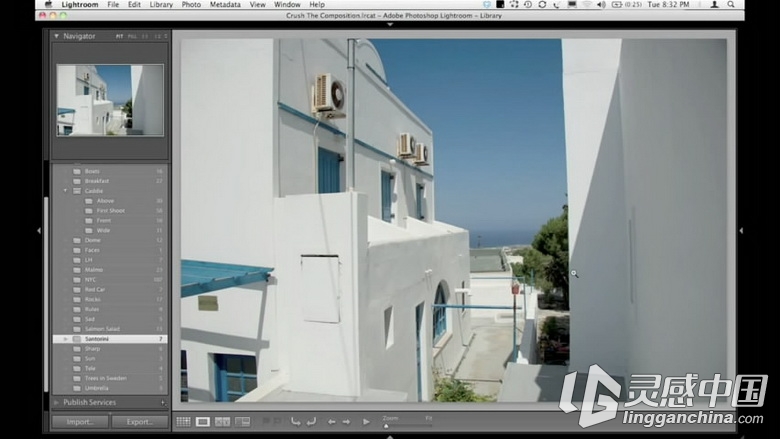Collapse the Caddie folder

(65, 191)
